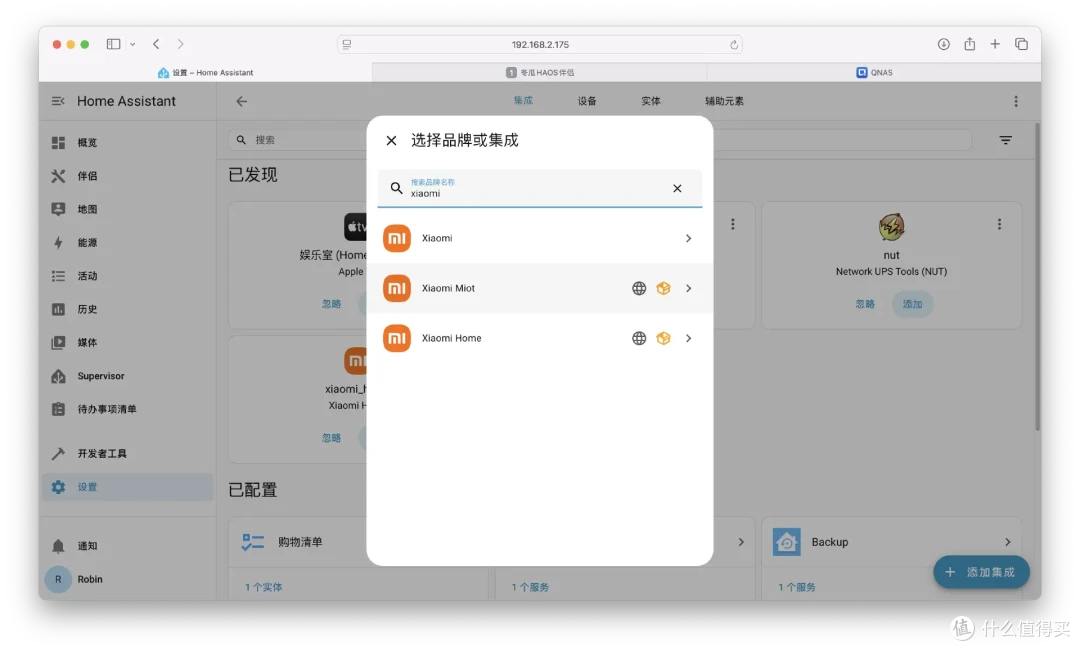Expand Xiaomi Miot row chevron
The height and width of the screenshot is (651, 1080).
pyautogui.click(x=688, y=288)
